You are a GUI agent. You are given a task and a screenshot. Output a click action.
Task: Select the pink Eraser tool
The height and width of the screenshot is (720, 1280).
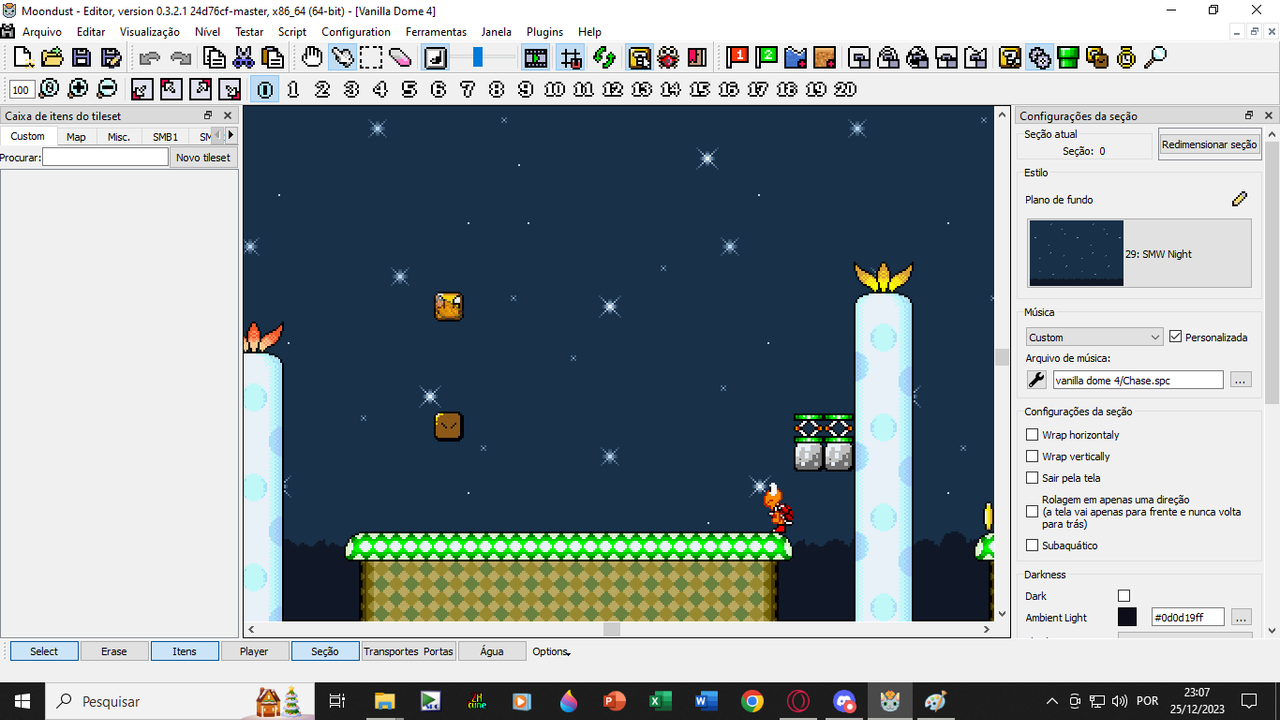tap(401, 58)
